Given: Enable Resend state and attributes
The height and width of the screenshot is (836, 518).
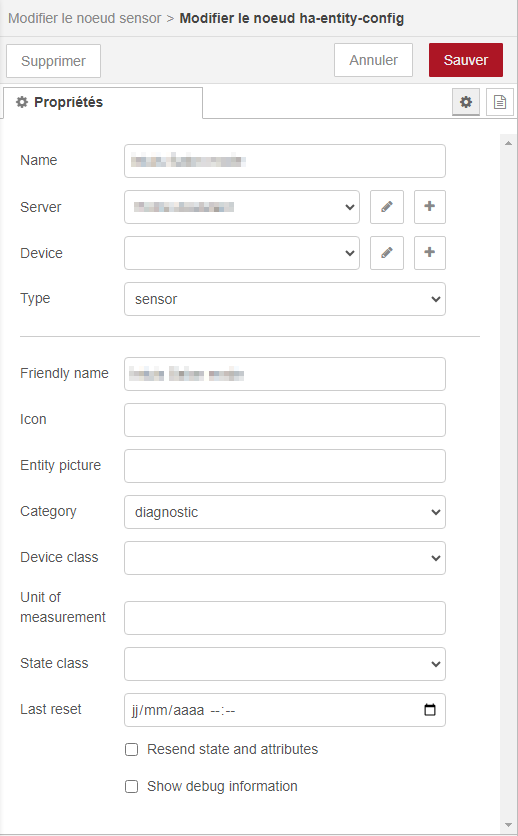Looking at the screenshot, I should click(132, 750).
